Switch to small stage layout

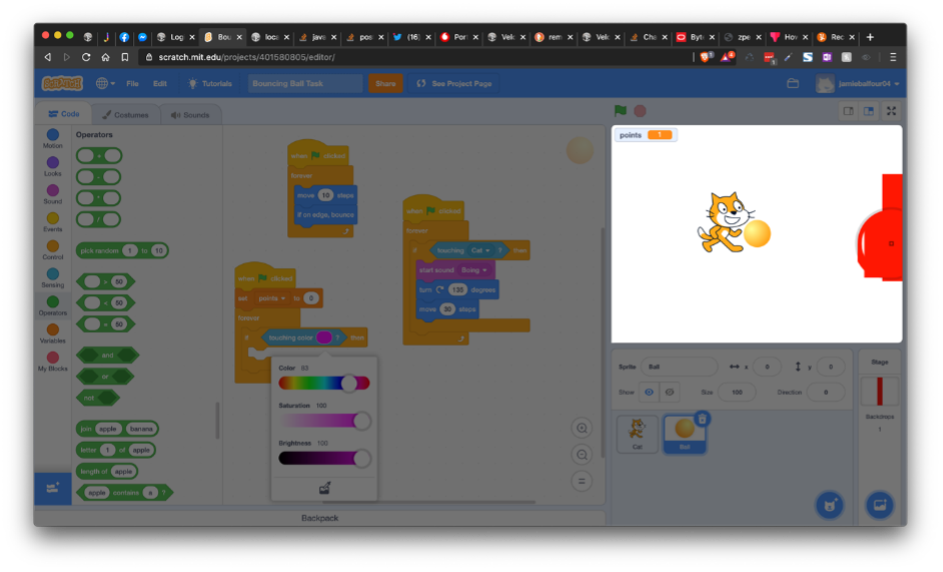pos(848,111)
